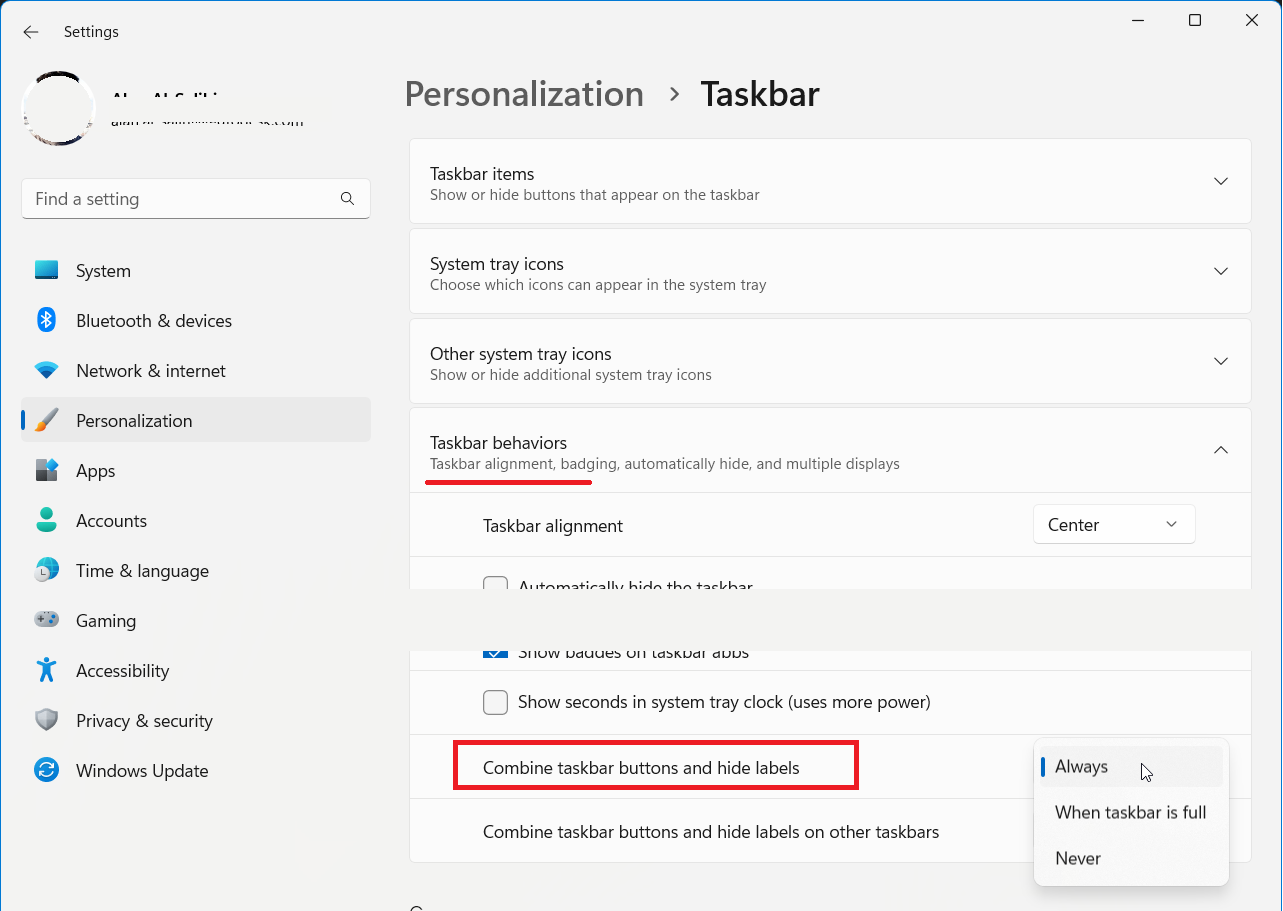
Task: Click the Accounts person icon
Action: 47,521
